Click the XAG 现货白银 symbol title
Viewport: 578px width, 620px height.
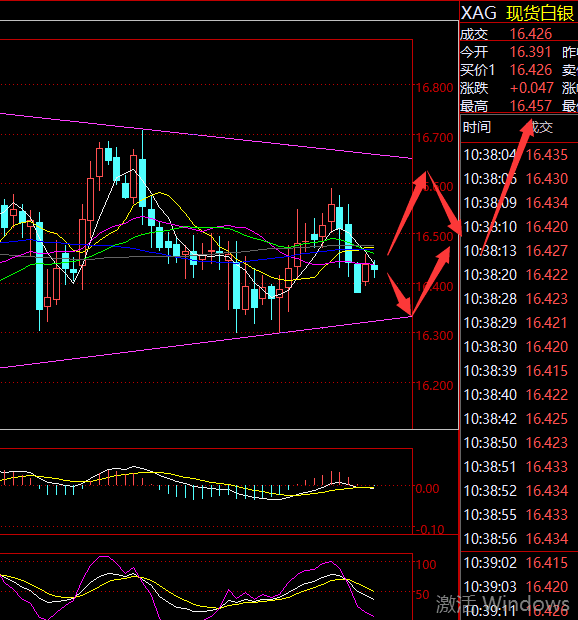(x=517, y=13)
